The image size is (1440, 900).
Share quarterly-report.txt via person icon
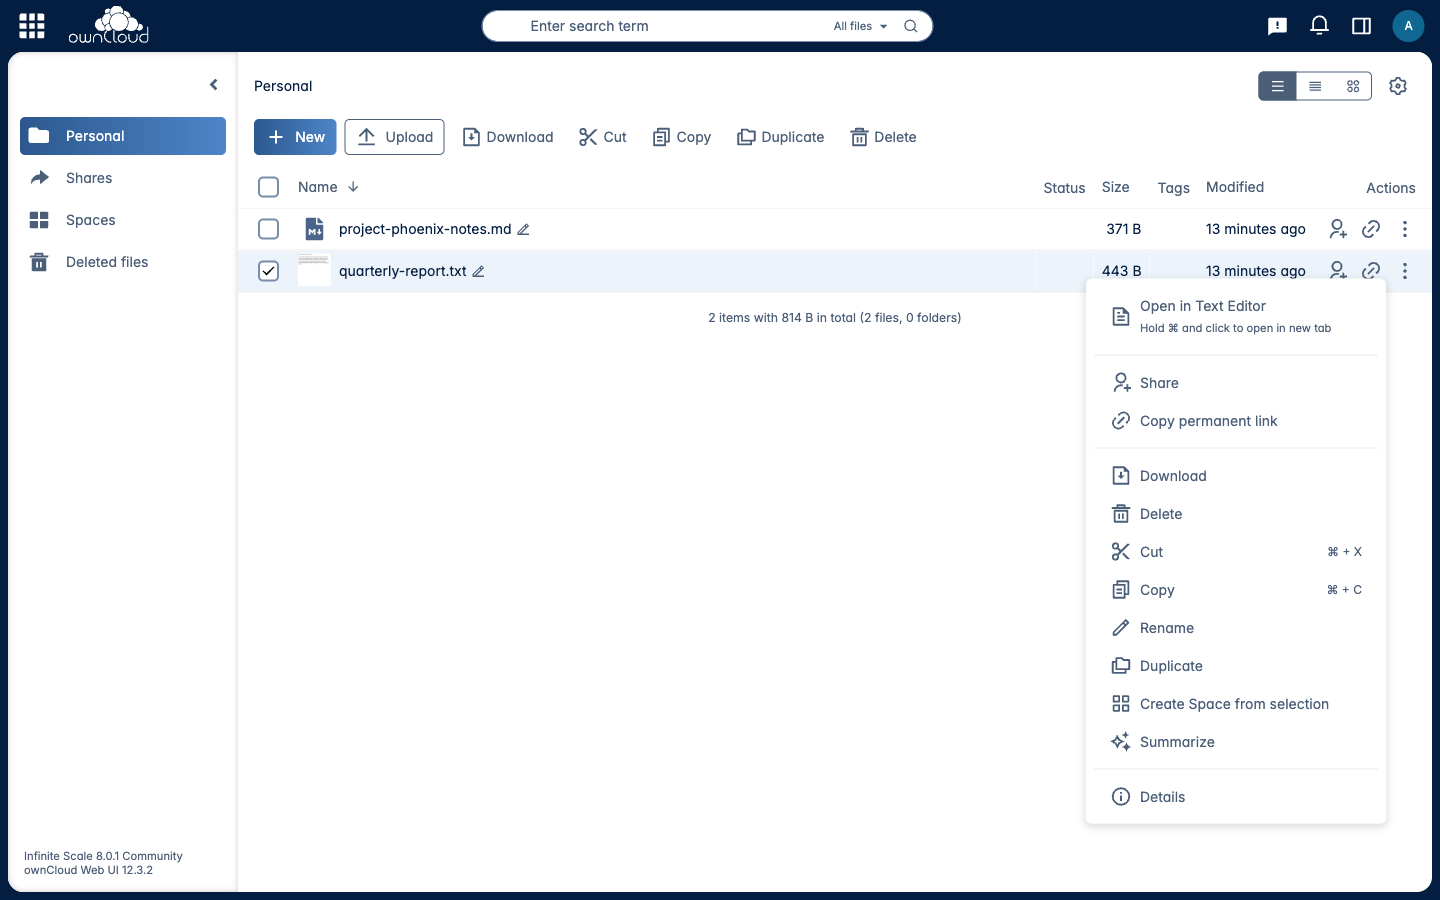point(1338,270)
